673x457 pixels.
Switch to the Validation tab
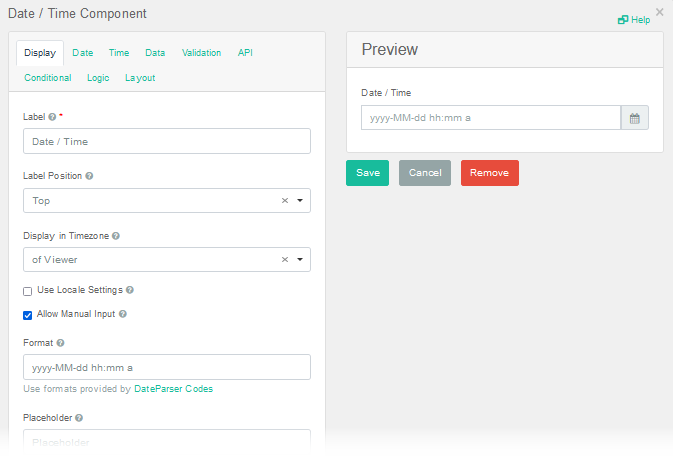pos(201,53)
